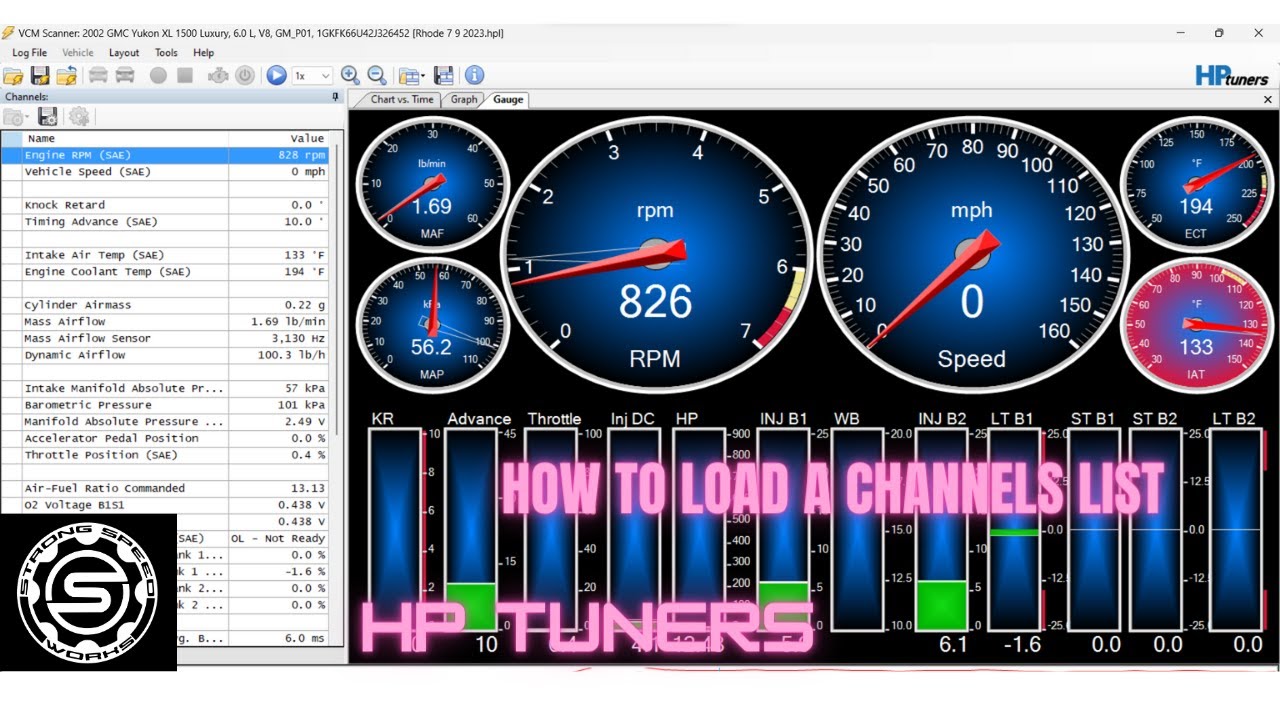The height and width of the screenshot is (720, 1280).
Task: Click the record scanning circle button
Action: point(158,75)
